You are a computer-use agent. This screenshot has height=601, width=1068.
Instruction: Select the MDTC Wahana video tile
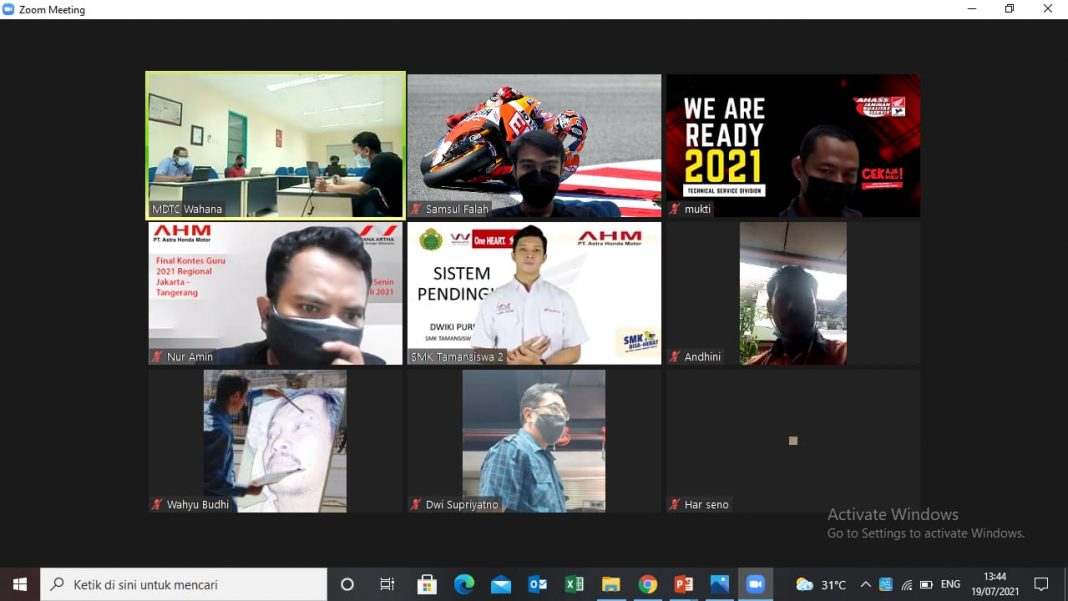click(275, 144)
